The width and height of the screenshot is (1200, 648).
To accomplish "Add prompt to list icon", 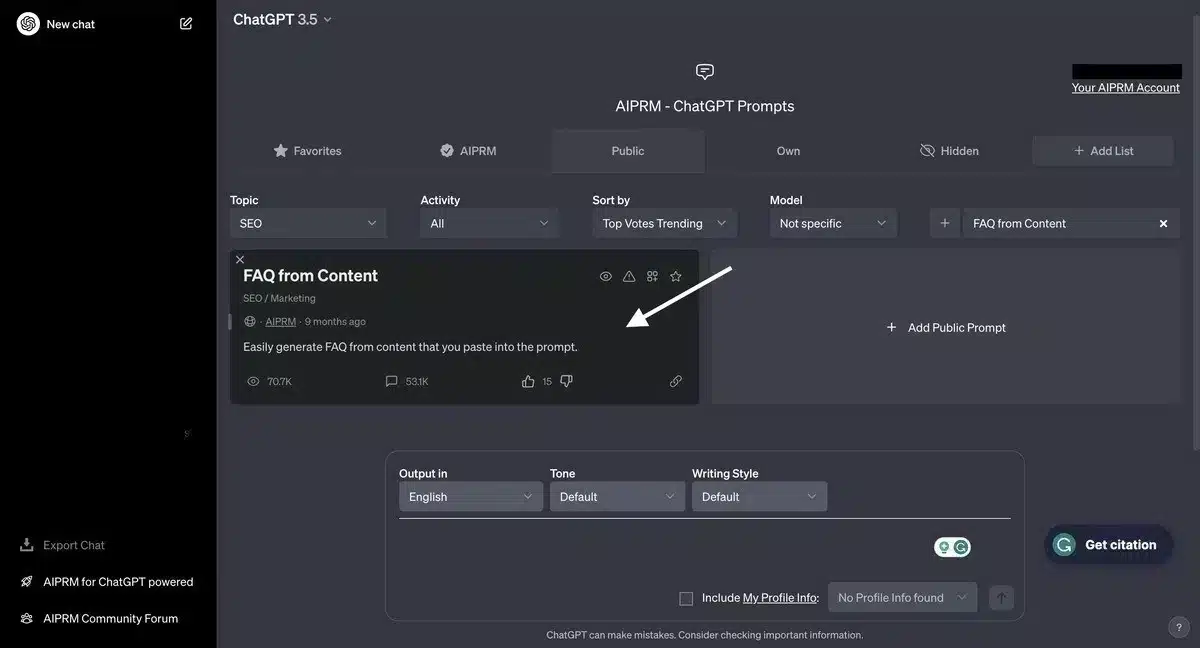I will tap(652, 276).
